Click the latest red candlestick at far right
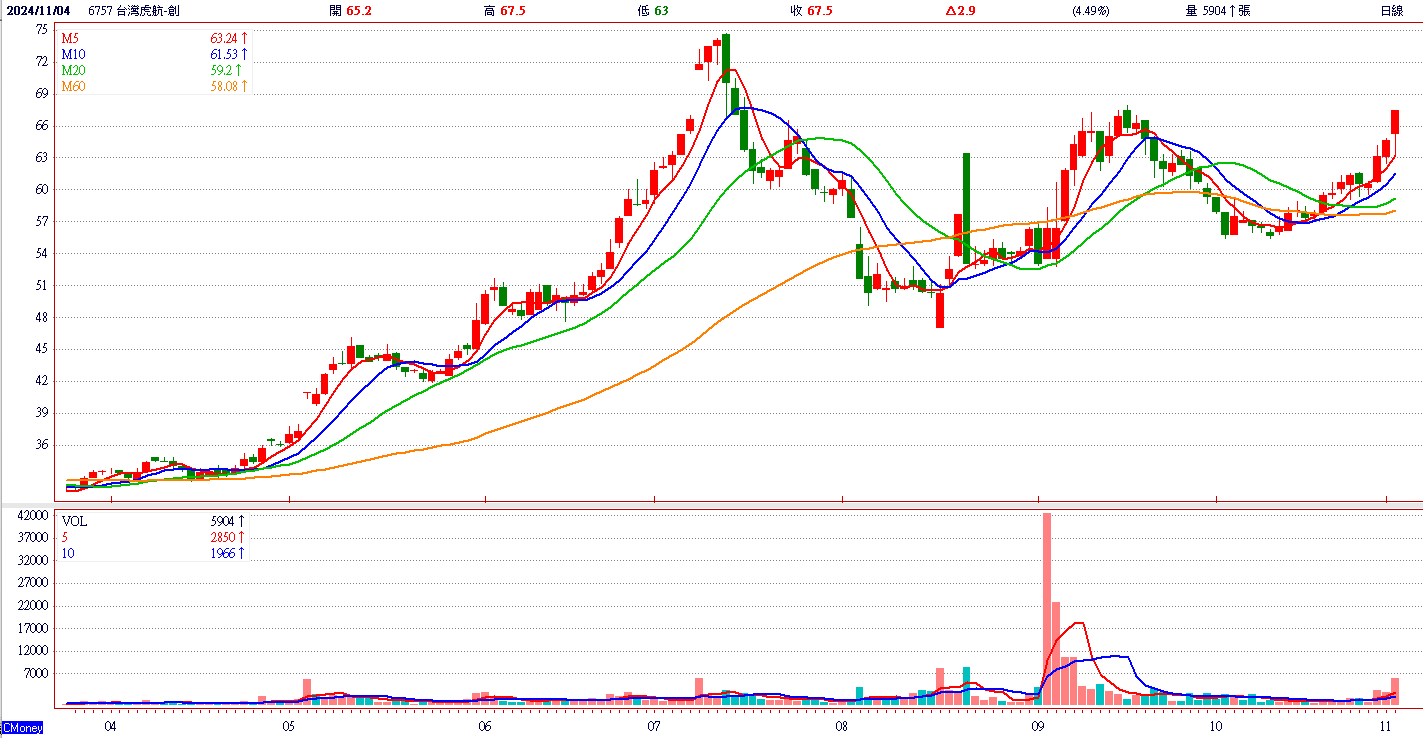The height and width of the screenshot is (738, 1423). tap(1395, 121)
